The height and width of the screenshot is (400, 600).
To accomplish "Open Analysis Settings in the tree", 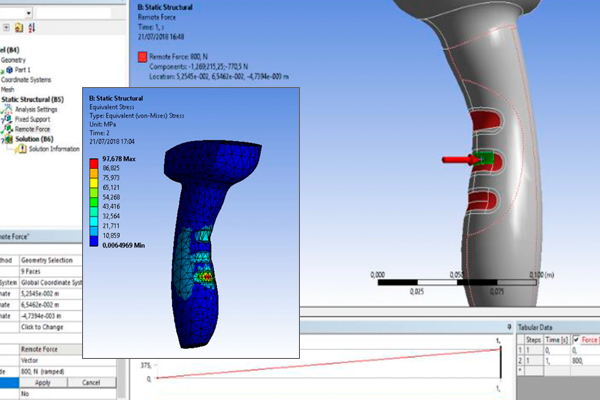I will pyautogui.click(x=38, y=109).
